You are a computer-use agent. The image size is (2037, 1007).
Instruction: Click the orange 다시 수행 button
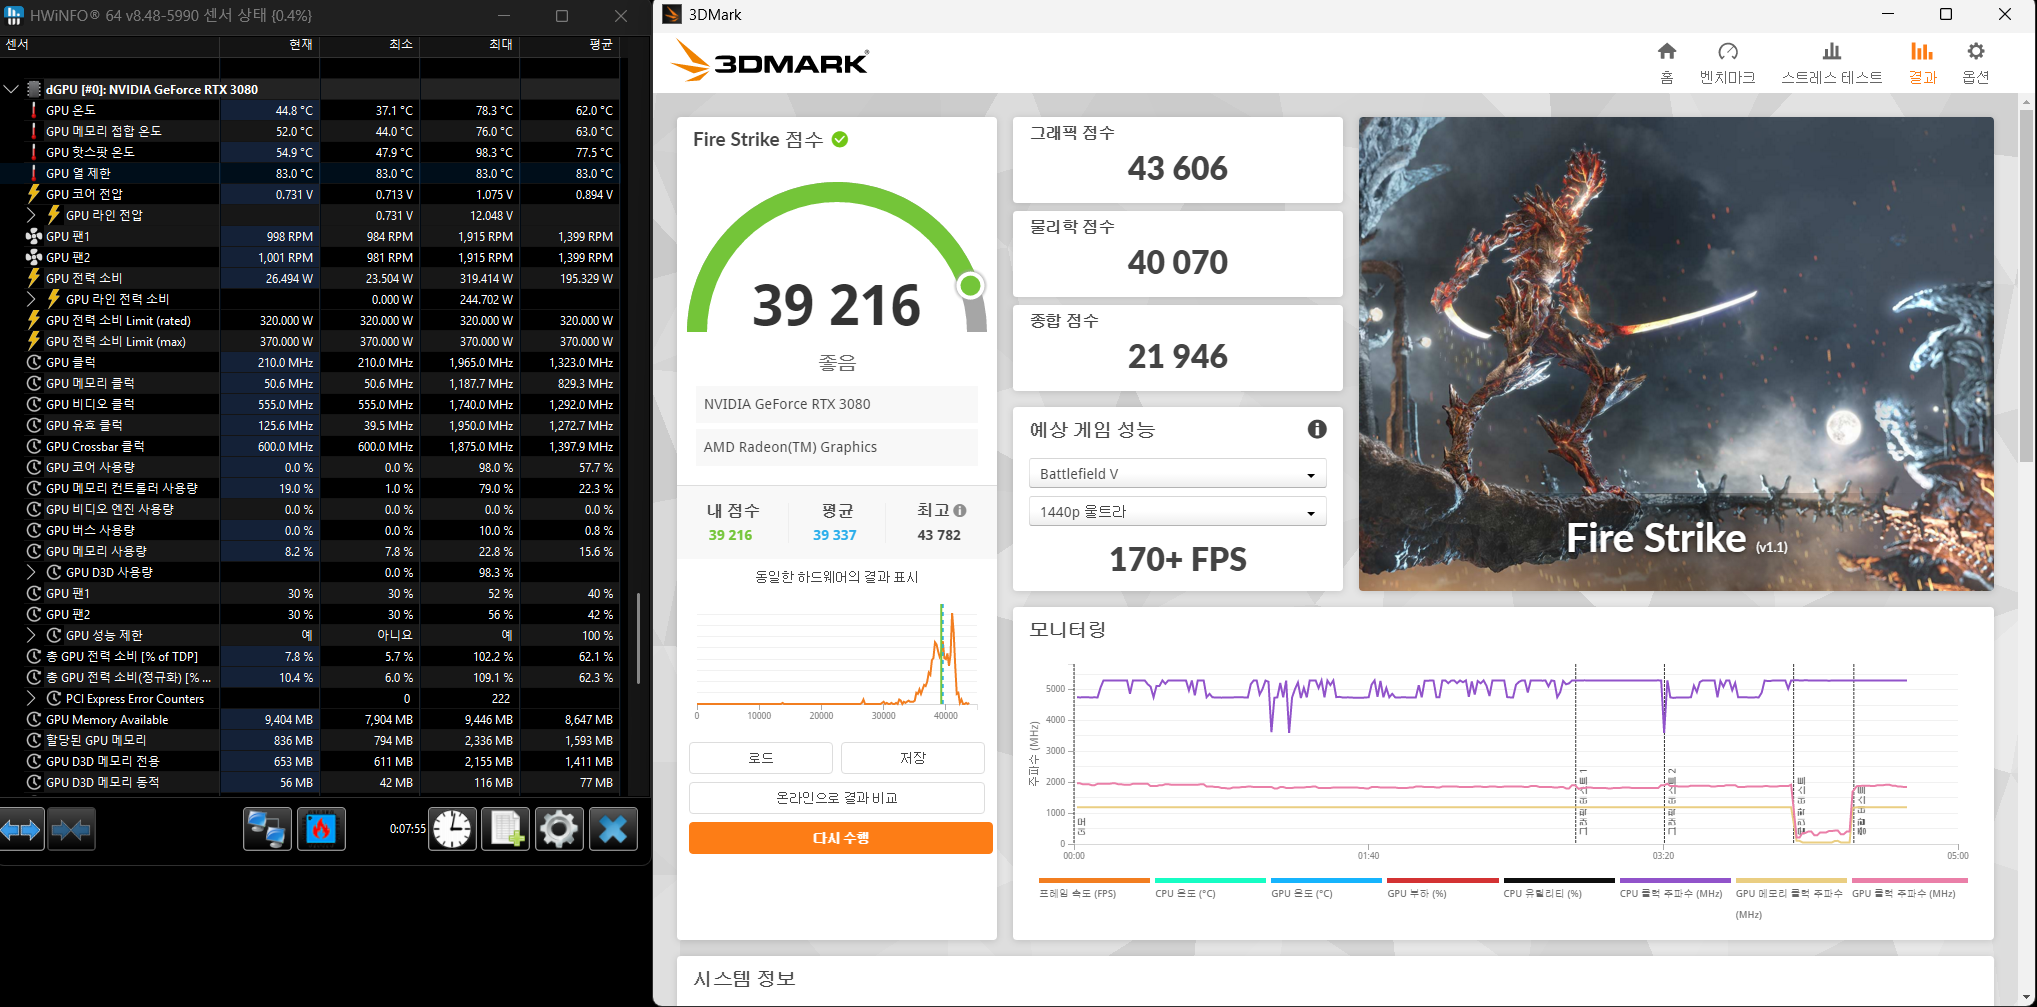pos(841,838)
